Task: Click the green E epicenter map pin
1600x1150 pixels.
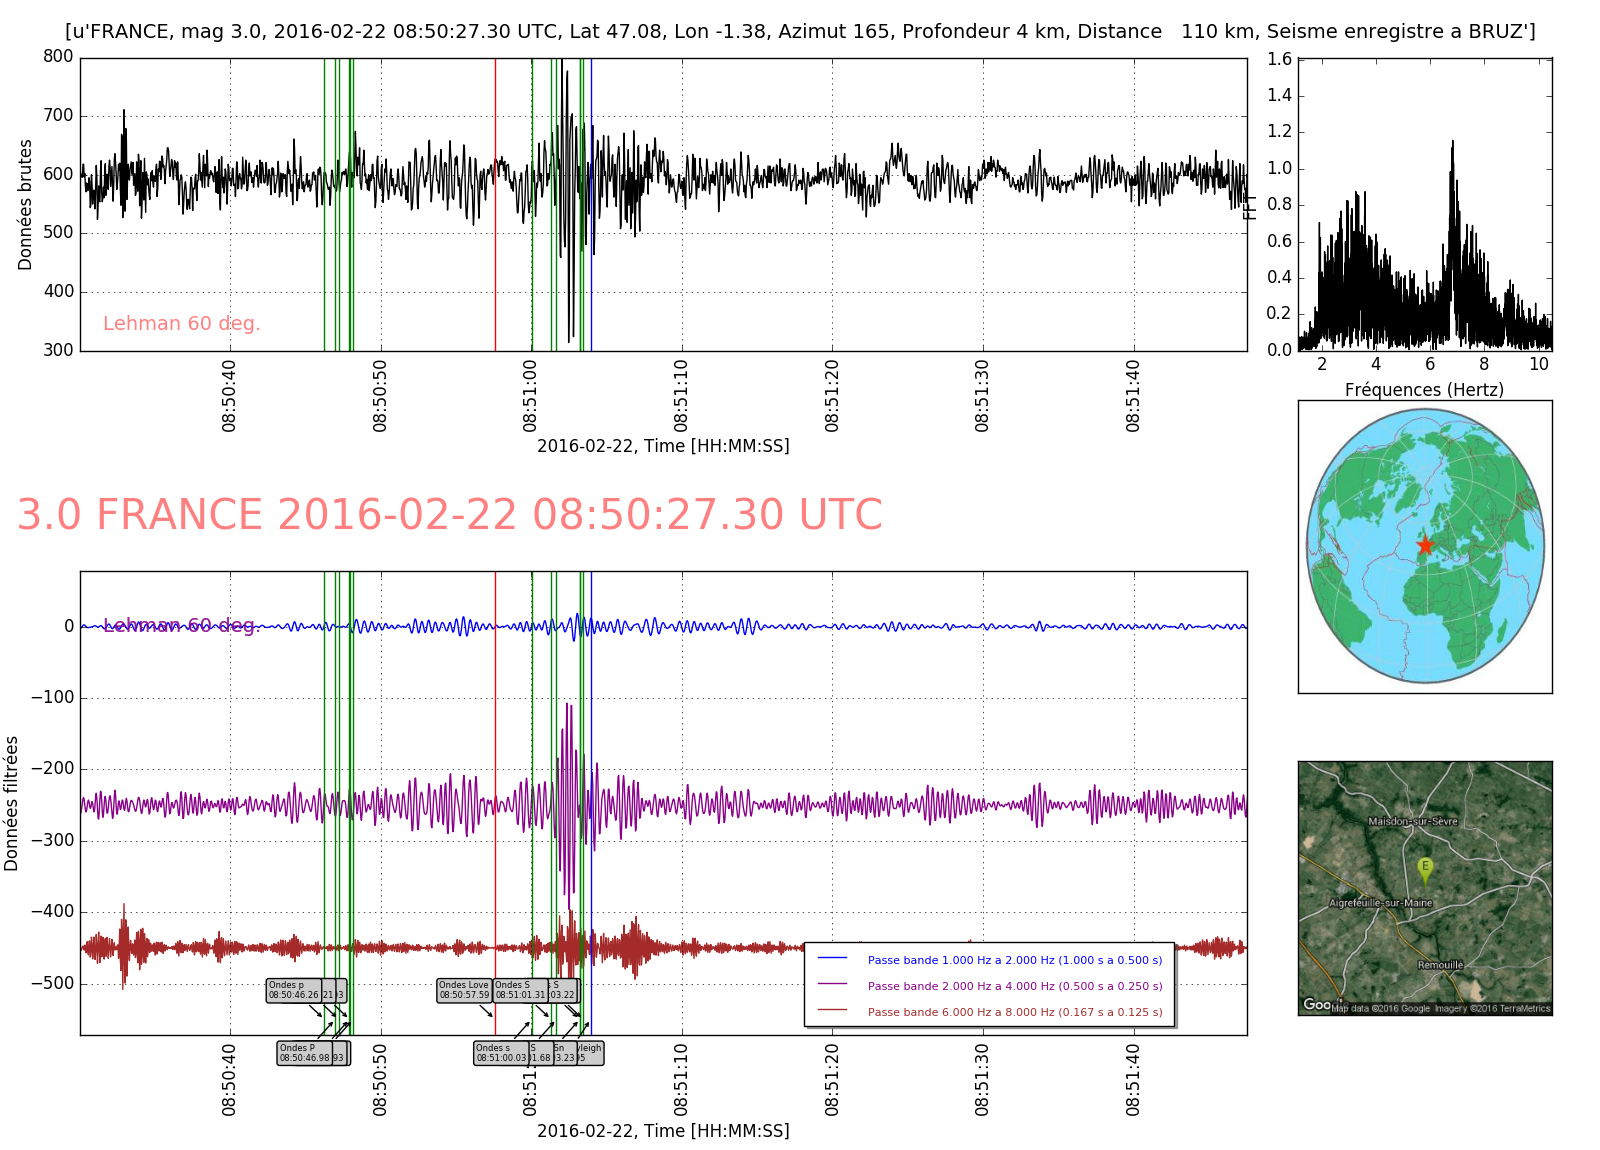Action: (x=1425, y=869)
